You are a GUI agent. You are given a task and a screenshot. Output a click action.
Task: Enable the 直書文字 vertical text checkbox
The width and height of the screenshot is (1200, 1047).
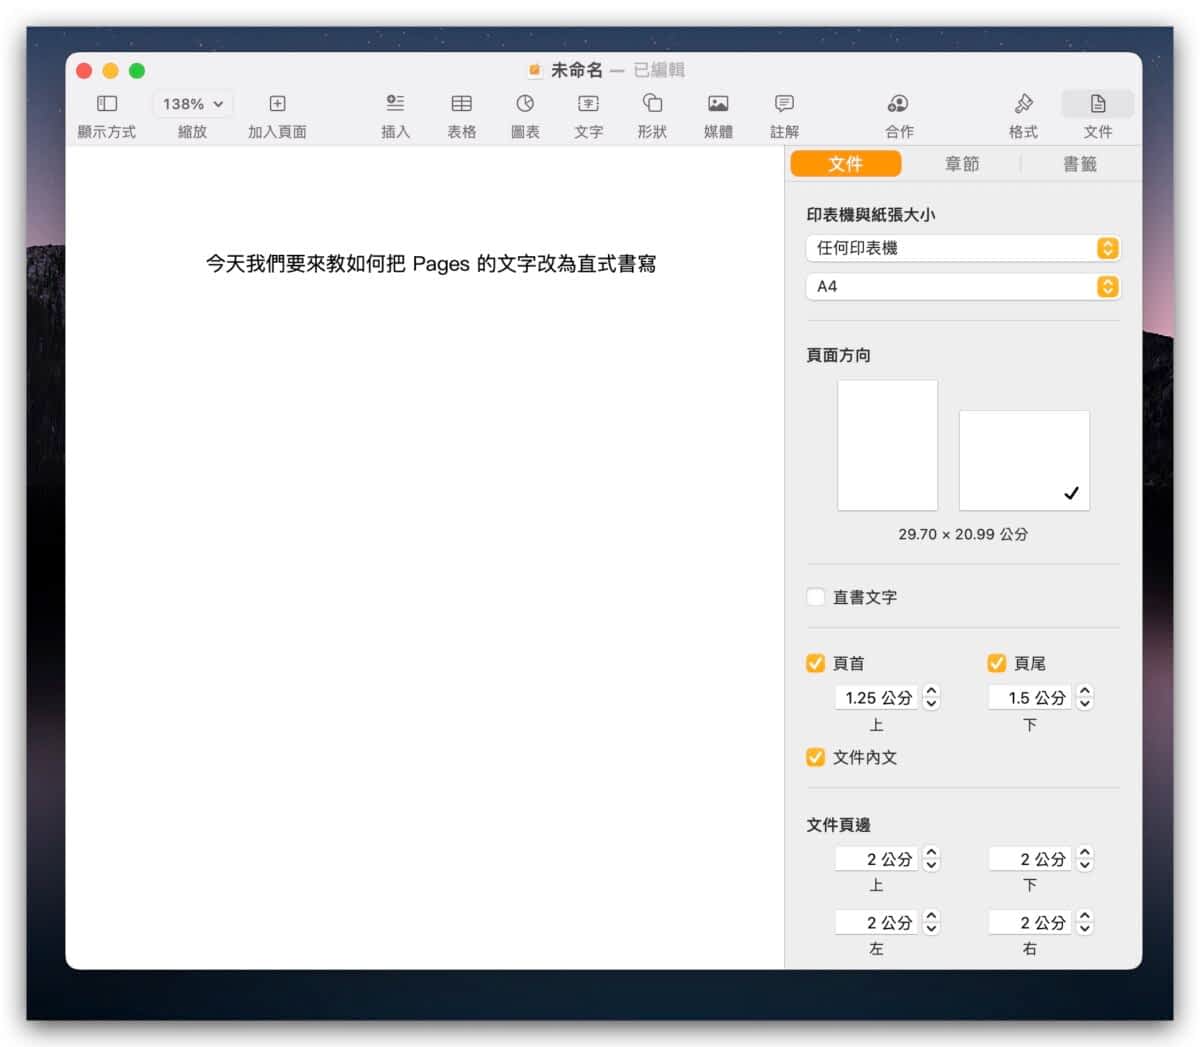tap(816, 597)
